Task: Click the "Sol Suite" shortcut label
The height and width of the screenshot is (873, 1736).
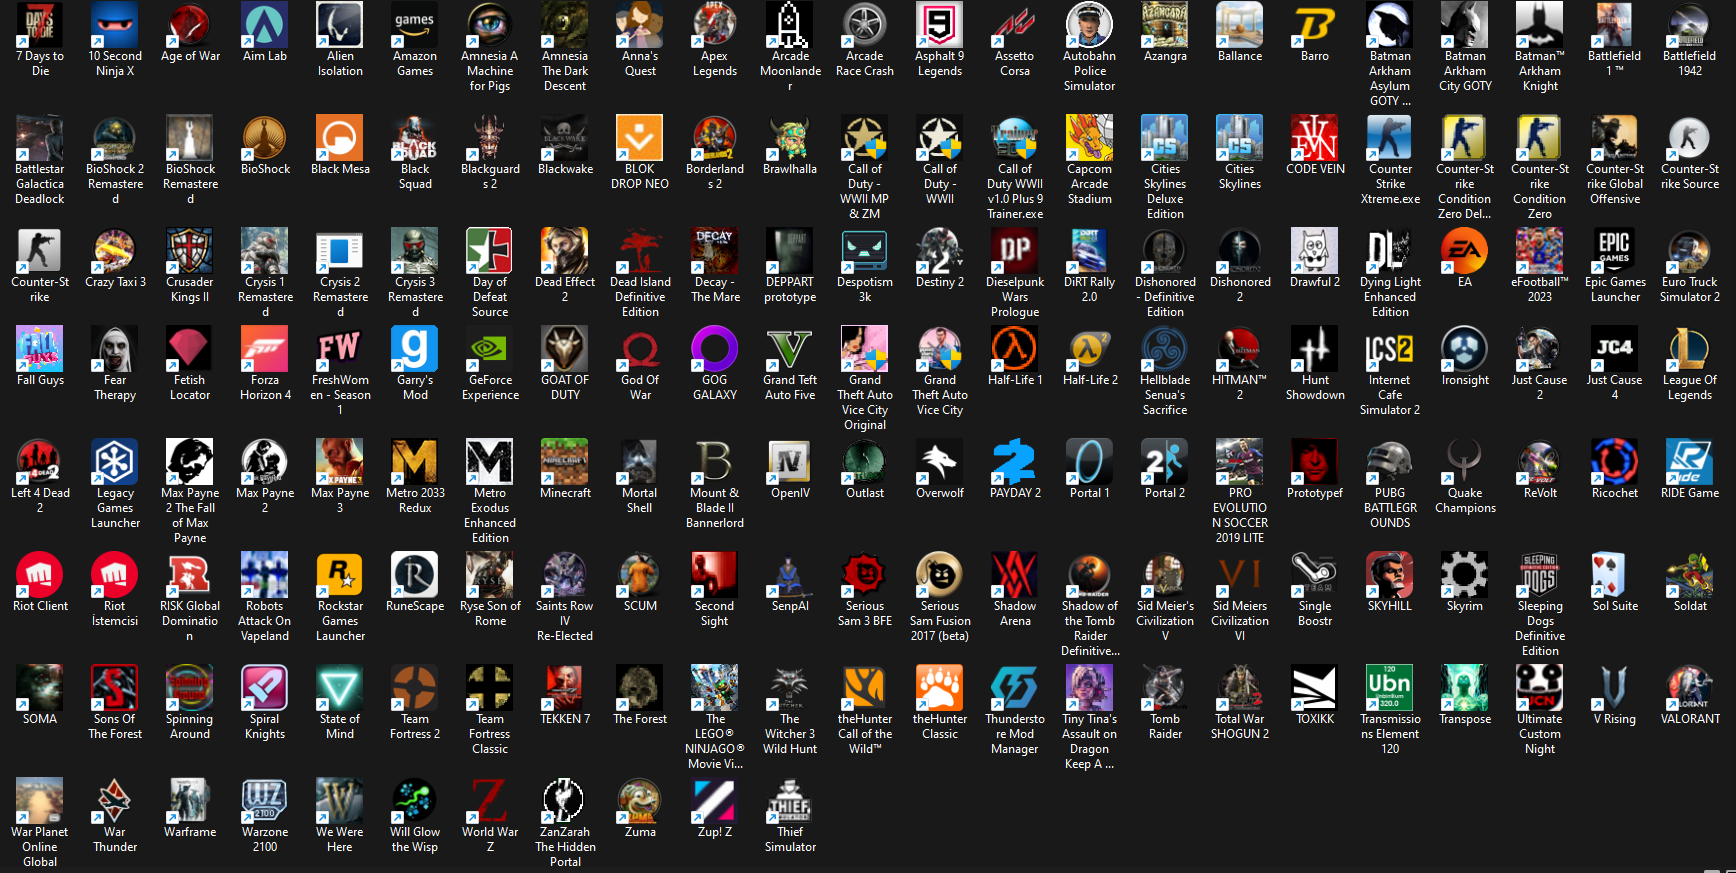Action: click(x=1615, y=606)
